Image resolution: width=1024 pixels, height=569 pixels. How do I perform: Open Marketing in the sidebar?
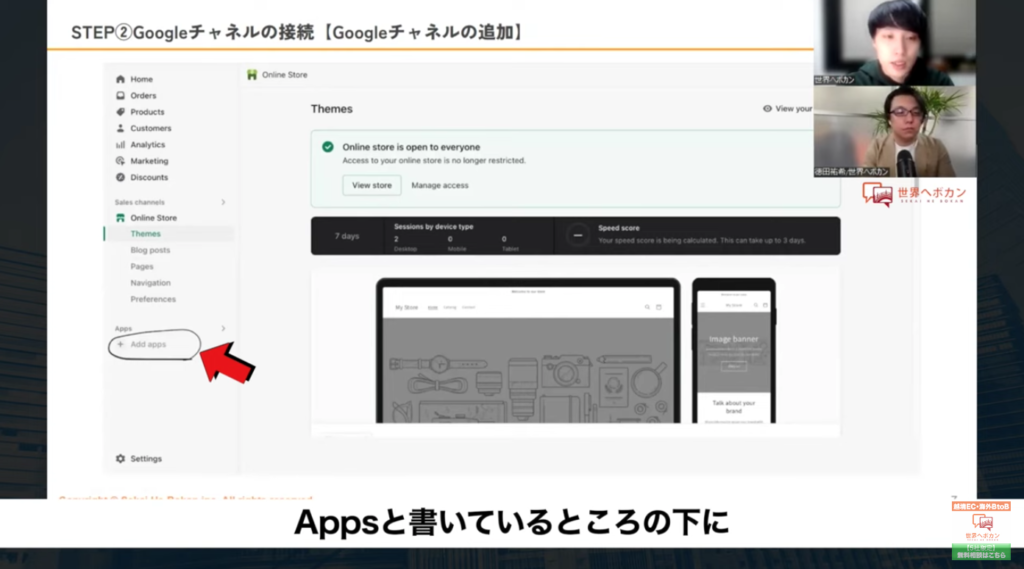pyautogui.click(x=149, y=161)
